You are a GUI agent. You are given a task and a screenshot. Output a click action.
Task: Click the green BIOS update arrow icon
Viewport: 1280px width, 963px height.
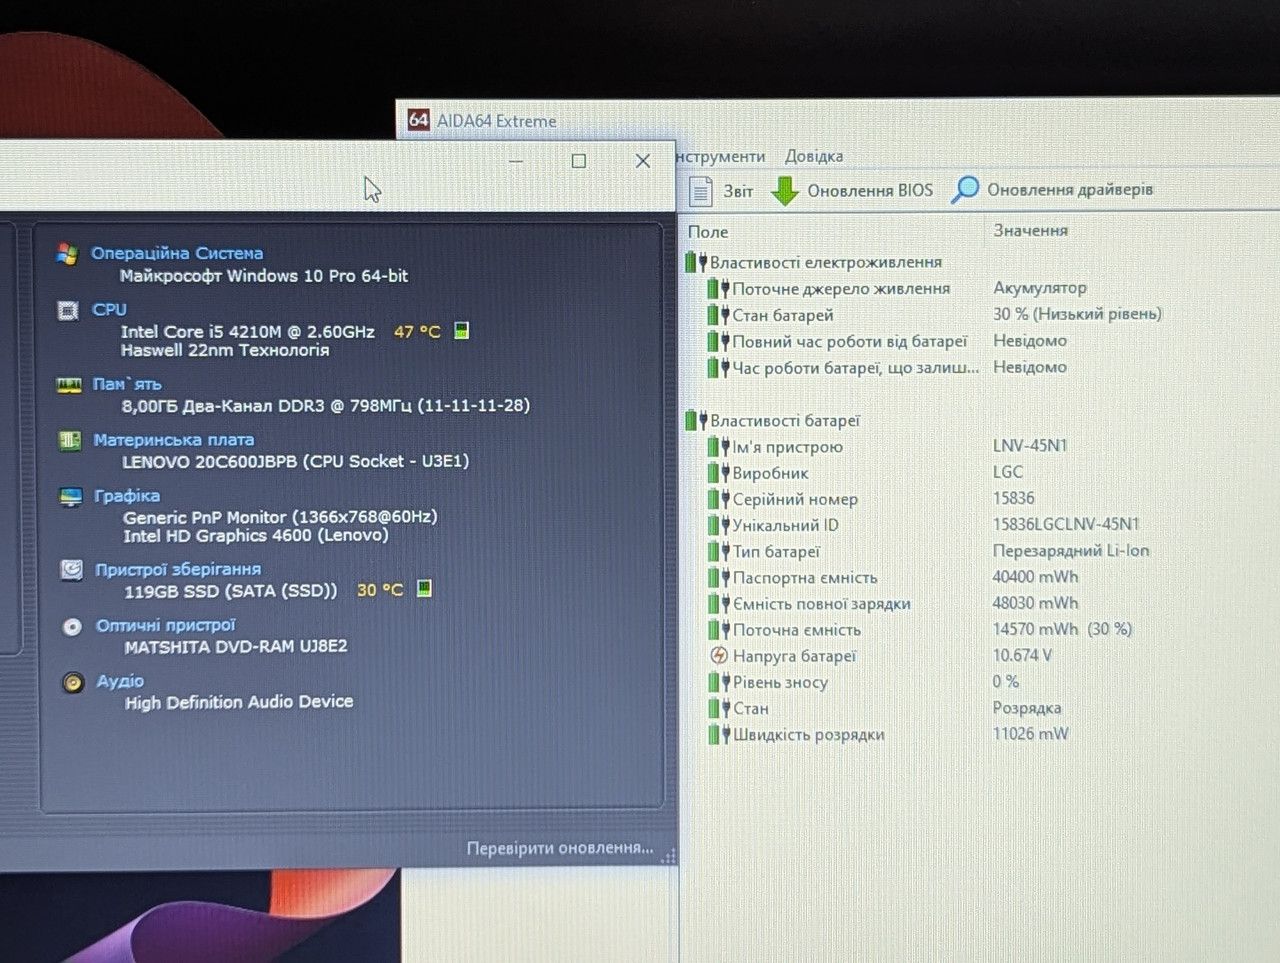click(785, 191)
